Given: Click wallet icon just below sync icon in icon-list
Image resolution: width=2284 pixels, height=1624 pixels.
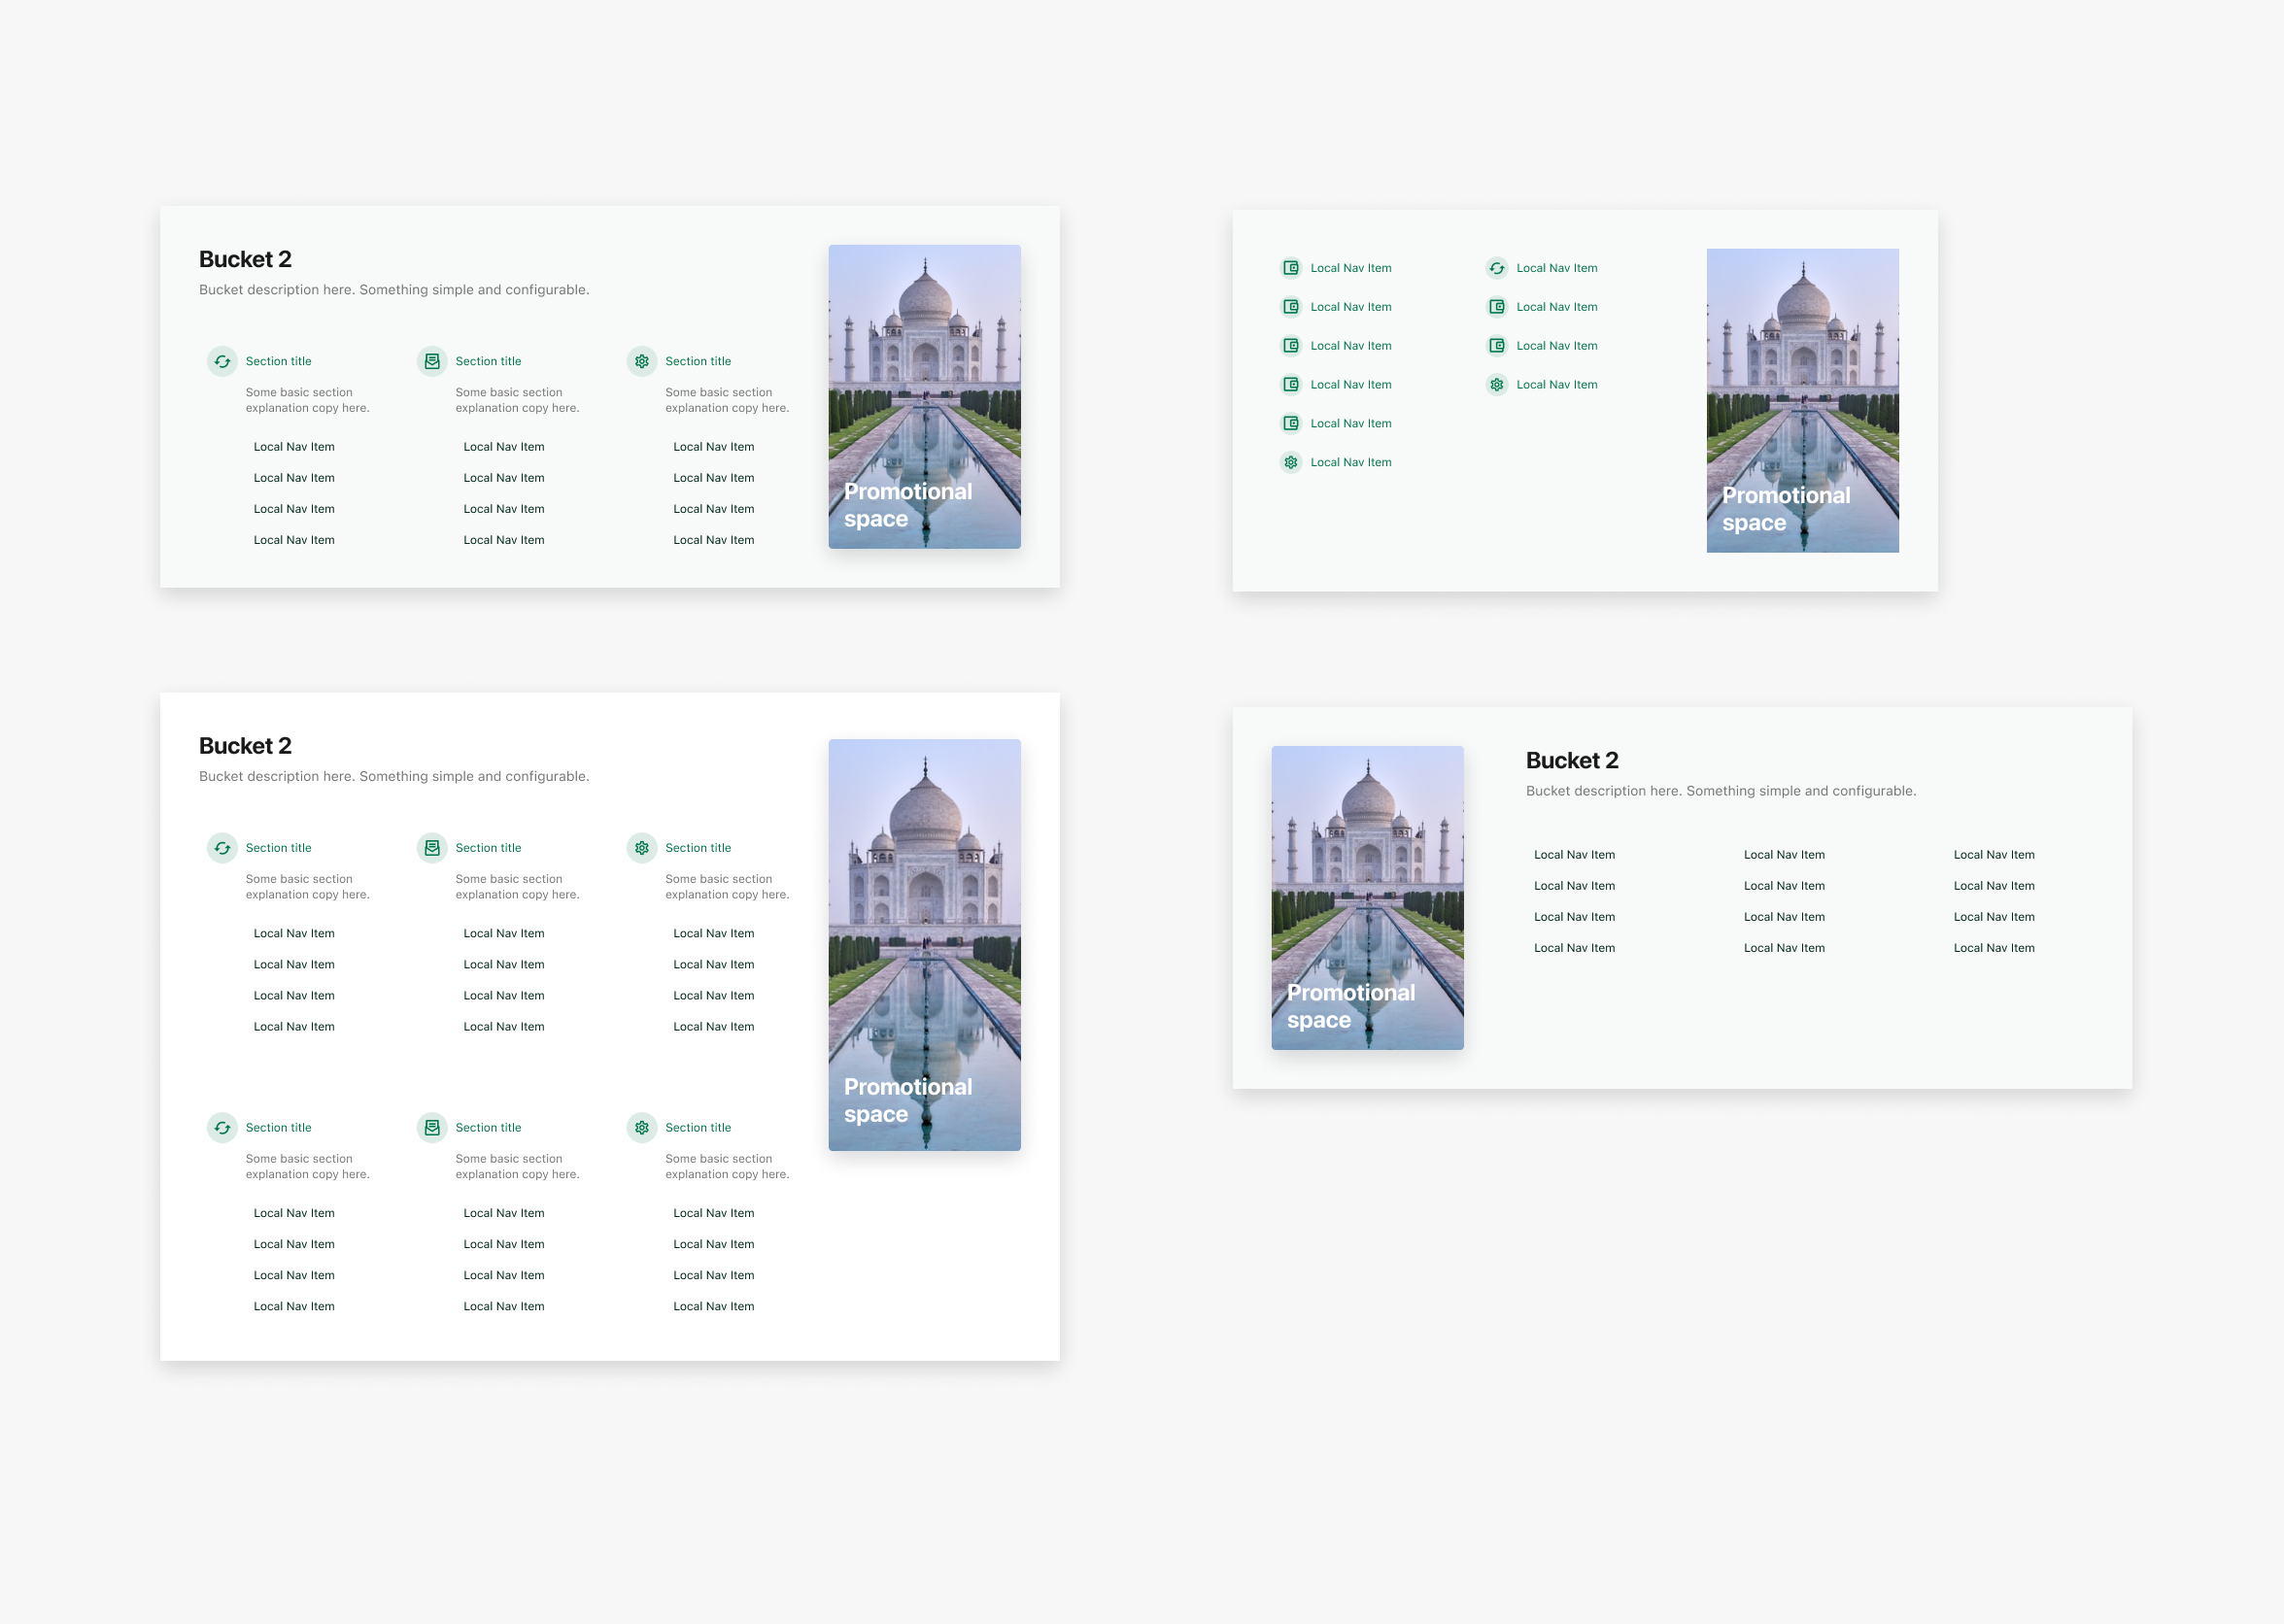Looking at the screenshot, I should pyautogui.click(x=1496, y=307).
